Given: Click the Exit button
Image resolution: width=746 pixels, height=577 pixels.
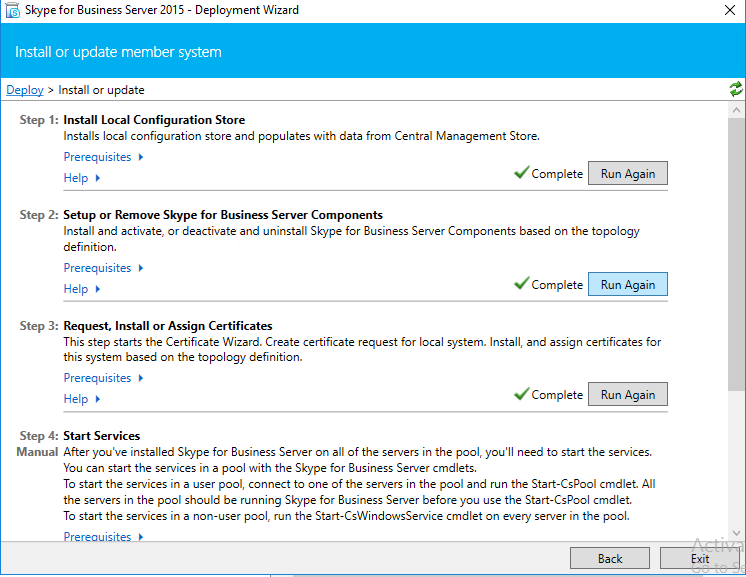Looking at the screenshot, I should [700, 558].
